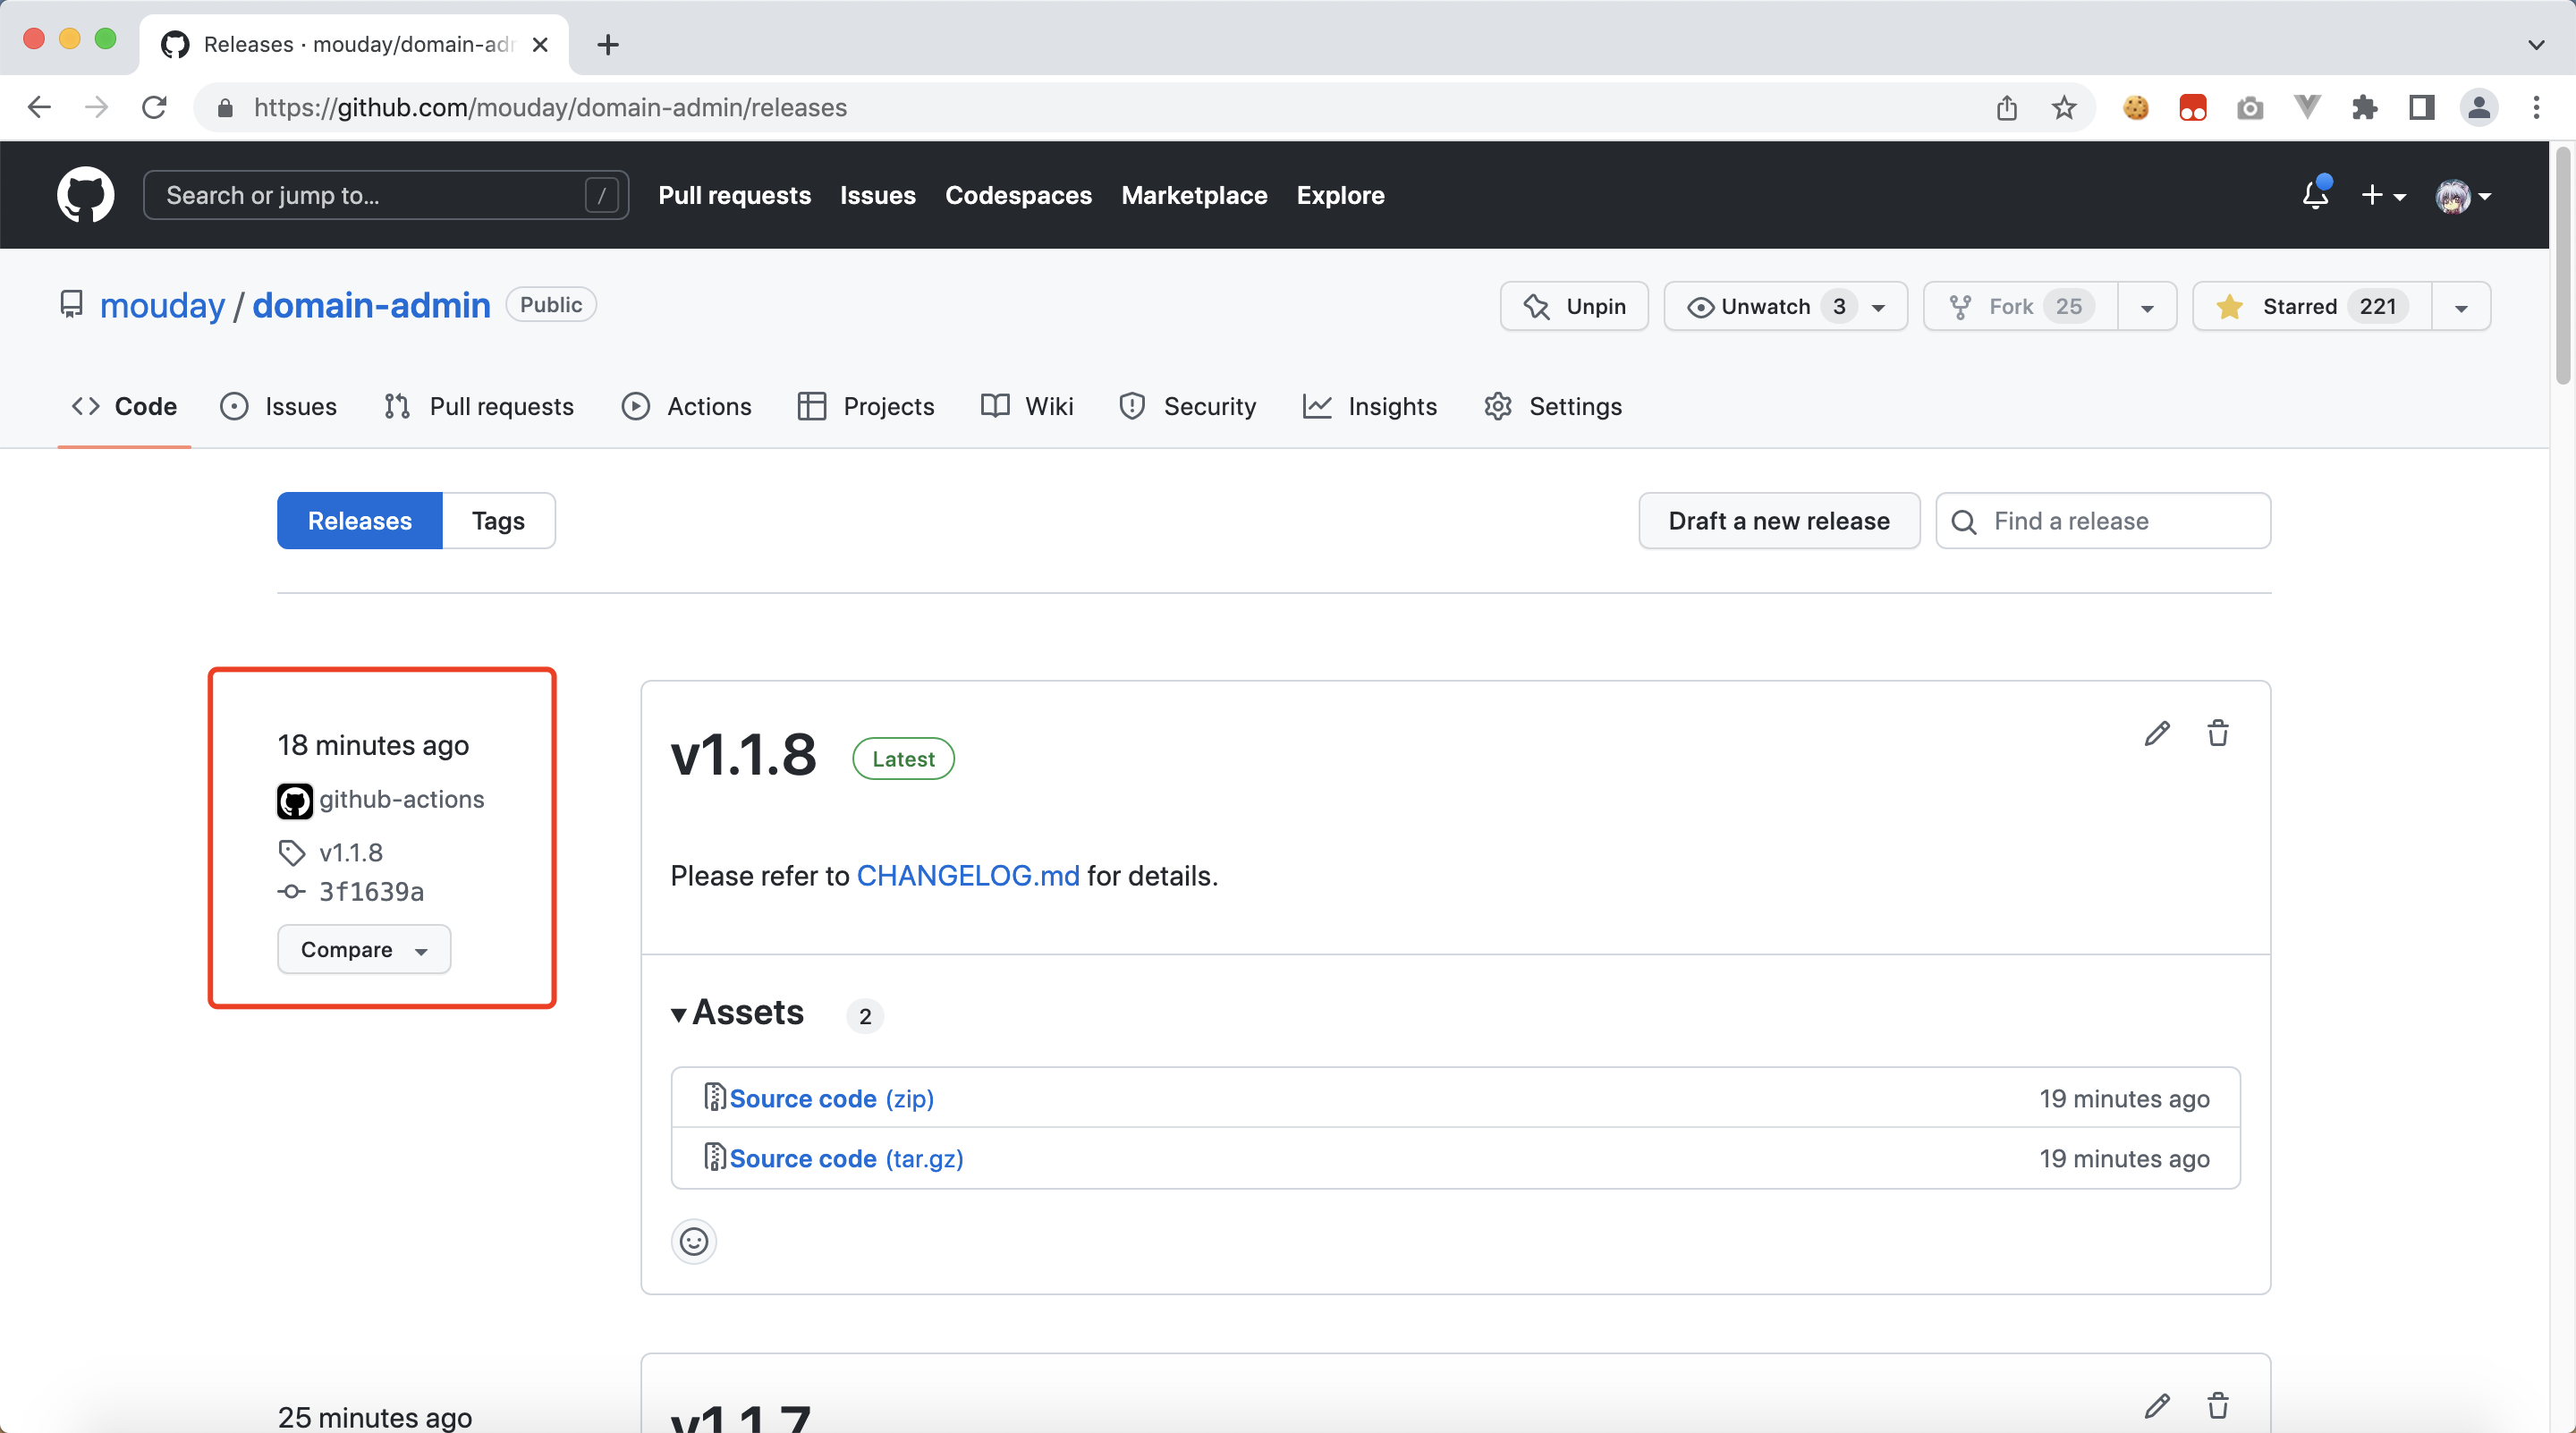Open the tab search chevron
The width and height of the screenshot is (2576, 1433).
point(2536,45)
